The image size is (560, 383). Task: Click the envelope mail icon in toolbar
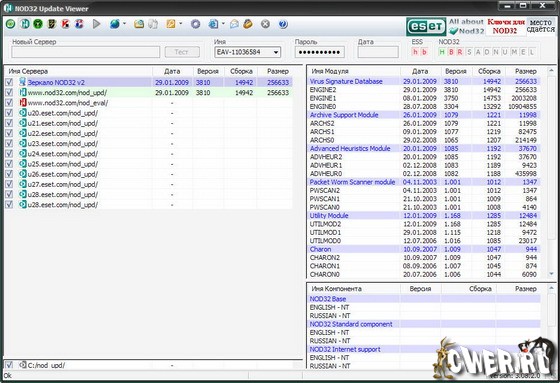[x=234, y=24]
